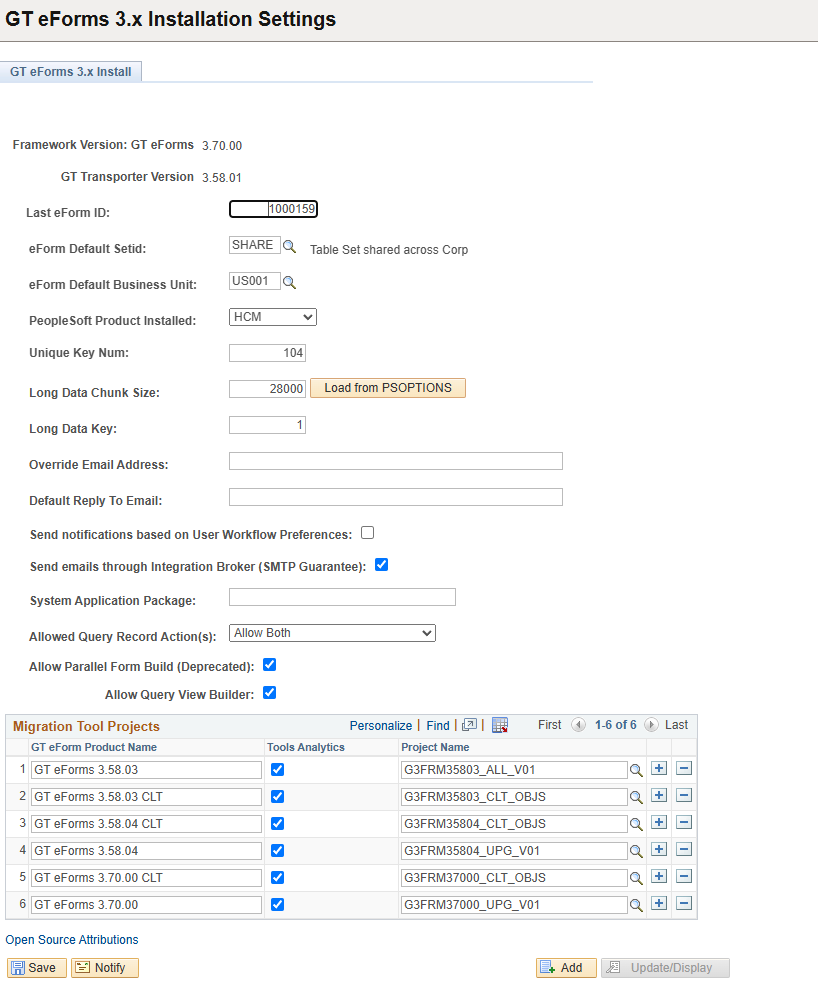Open lookup for project G3FRM37000_CLT_OBJS
The image size is (818, 993).
point(636,878)
